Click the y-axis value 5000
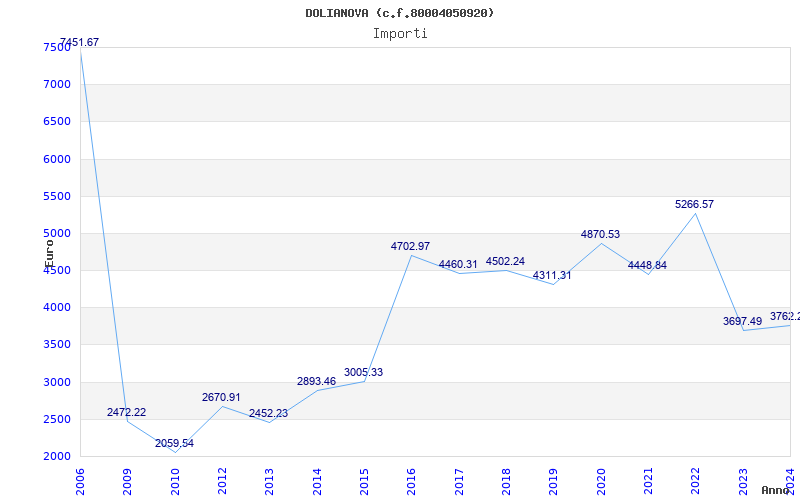 57,234
